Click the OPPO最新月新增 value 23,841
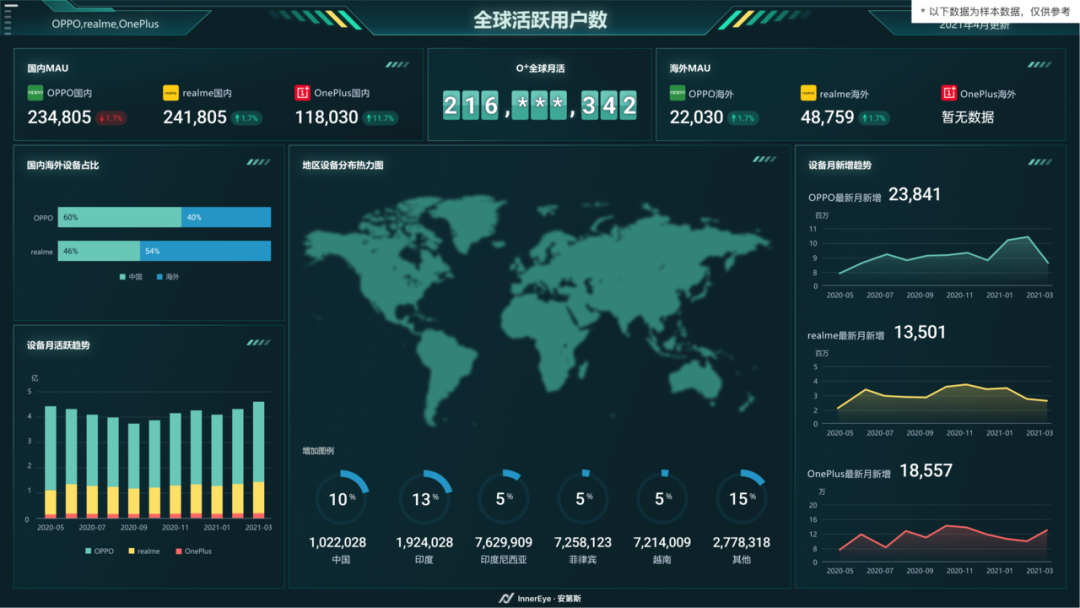This screenshot has width=1080, height=608. pyautogui.click(x=915, y=195)
